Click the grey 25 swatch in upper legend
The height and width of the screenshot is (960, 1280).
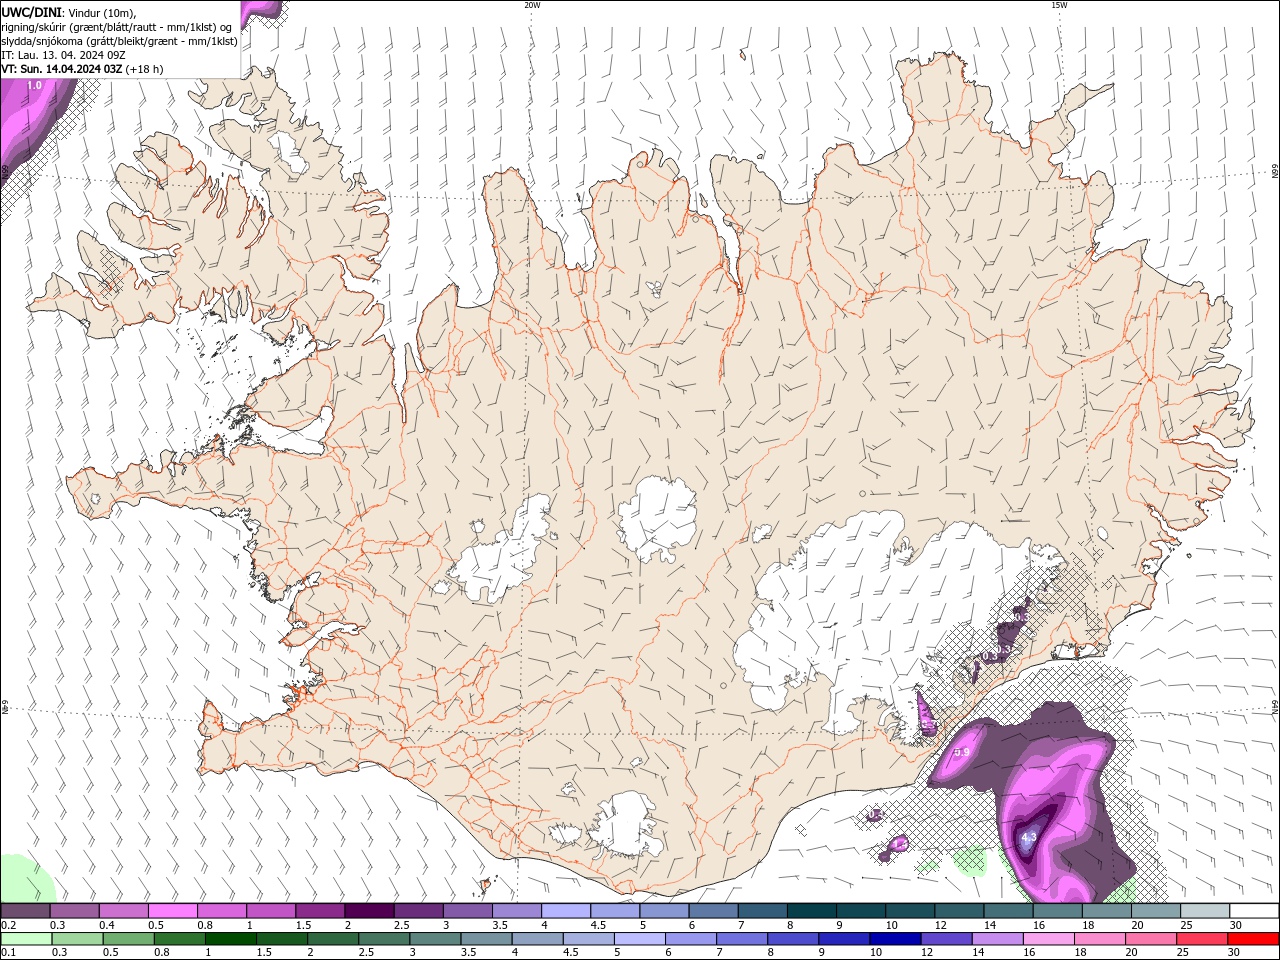pyautogui.click(x=1206, y=911)
